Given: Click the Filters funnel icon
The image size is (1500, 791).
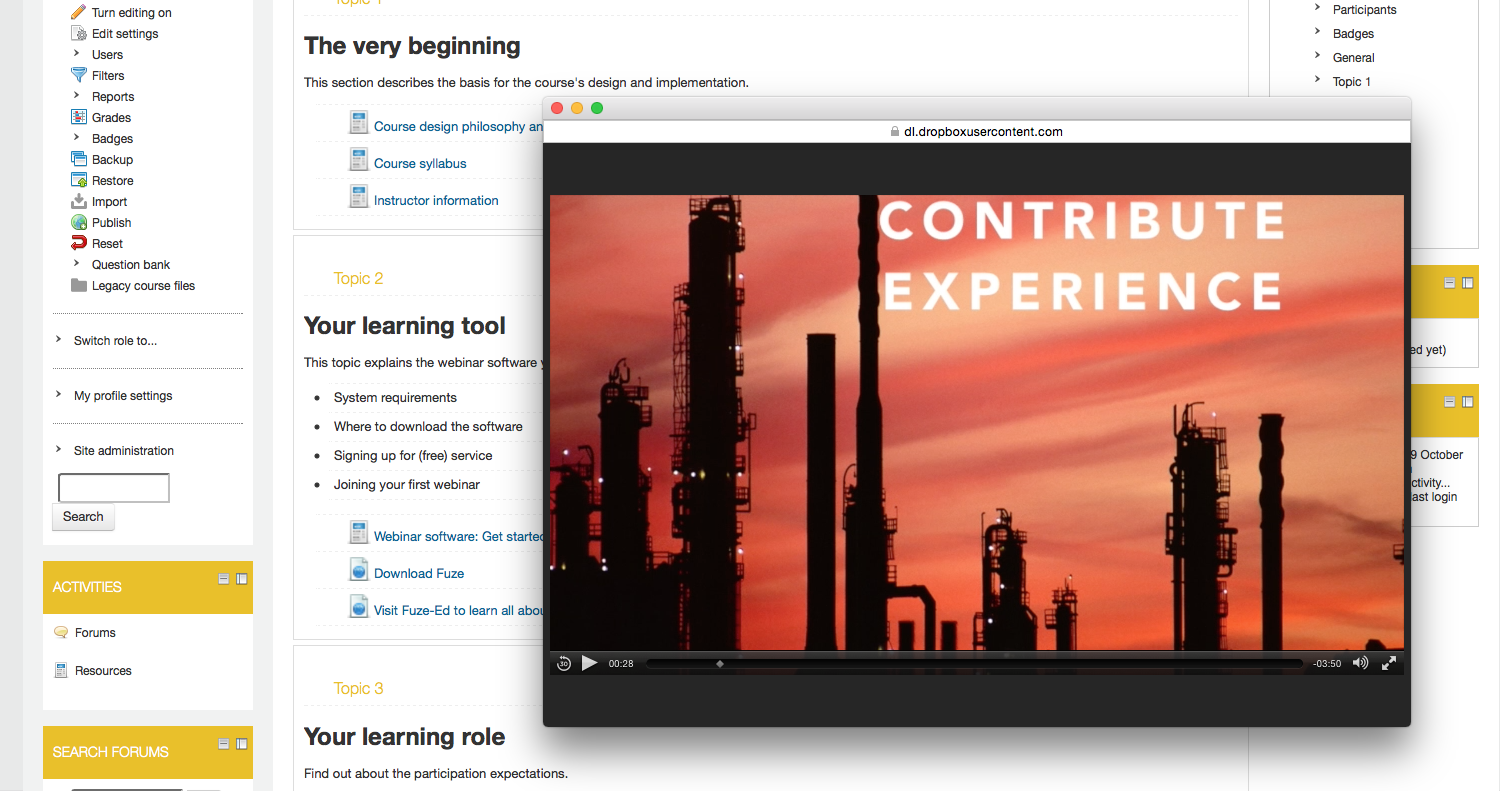Looking at the screenshot, I should 79,75.
